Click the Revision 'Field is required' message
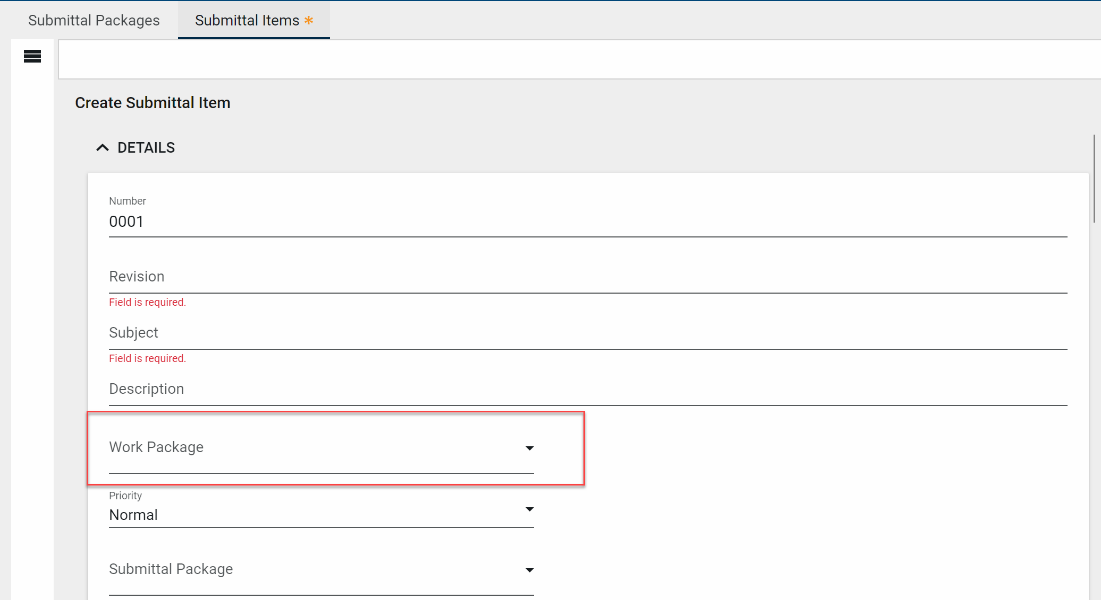 click(x=148, y=302)
